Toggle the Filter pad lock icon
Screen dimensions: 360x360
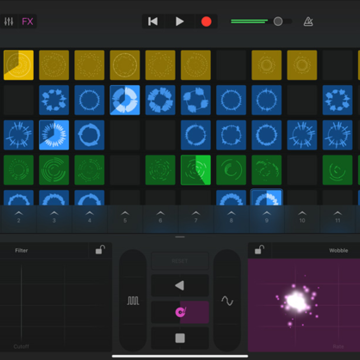(100, 250)
